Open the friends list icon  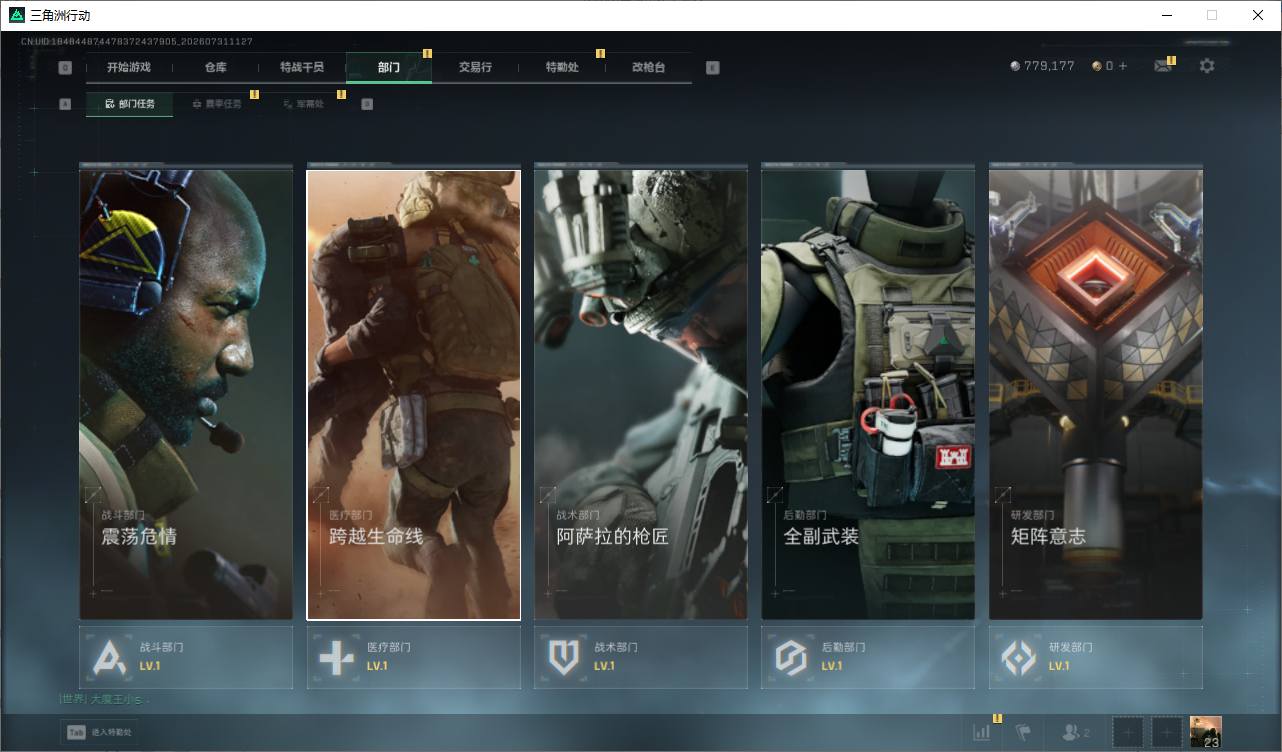(1076, 732)
